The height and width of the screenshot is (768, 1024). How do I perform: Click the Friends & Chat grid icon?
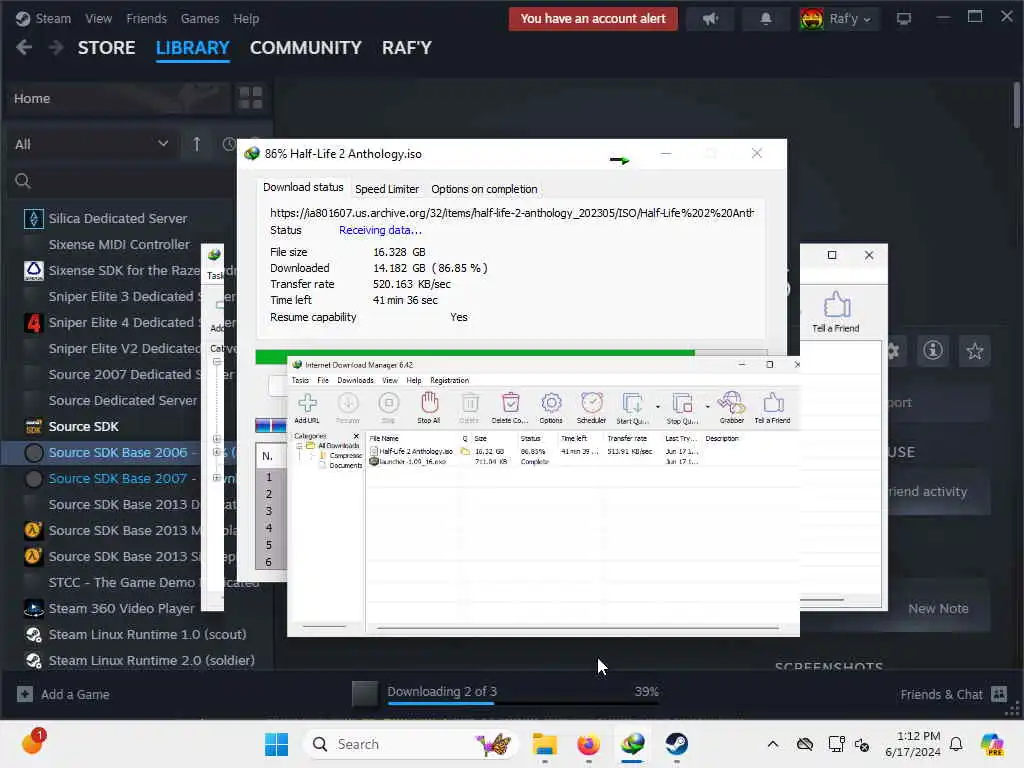coord(999,694)
